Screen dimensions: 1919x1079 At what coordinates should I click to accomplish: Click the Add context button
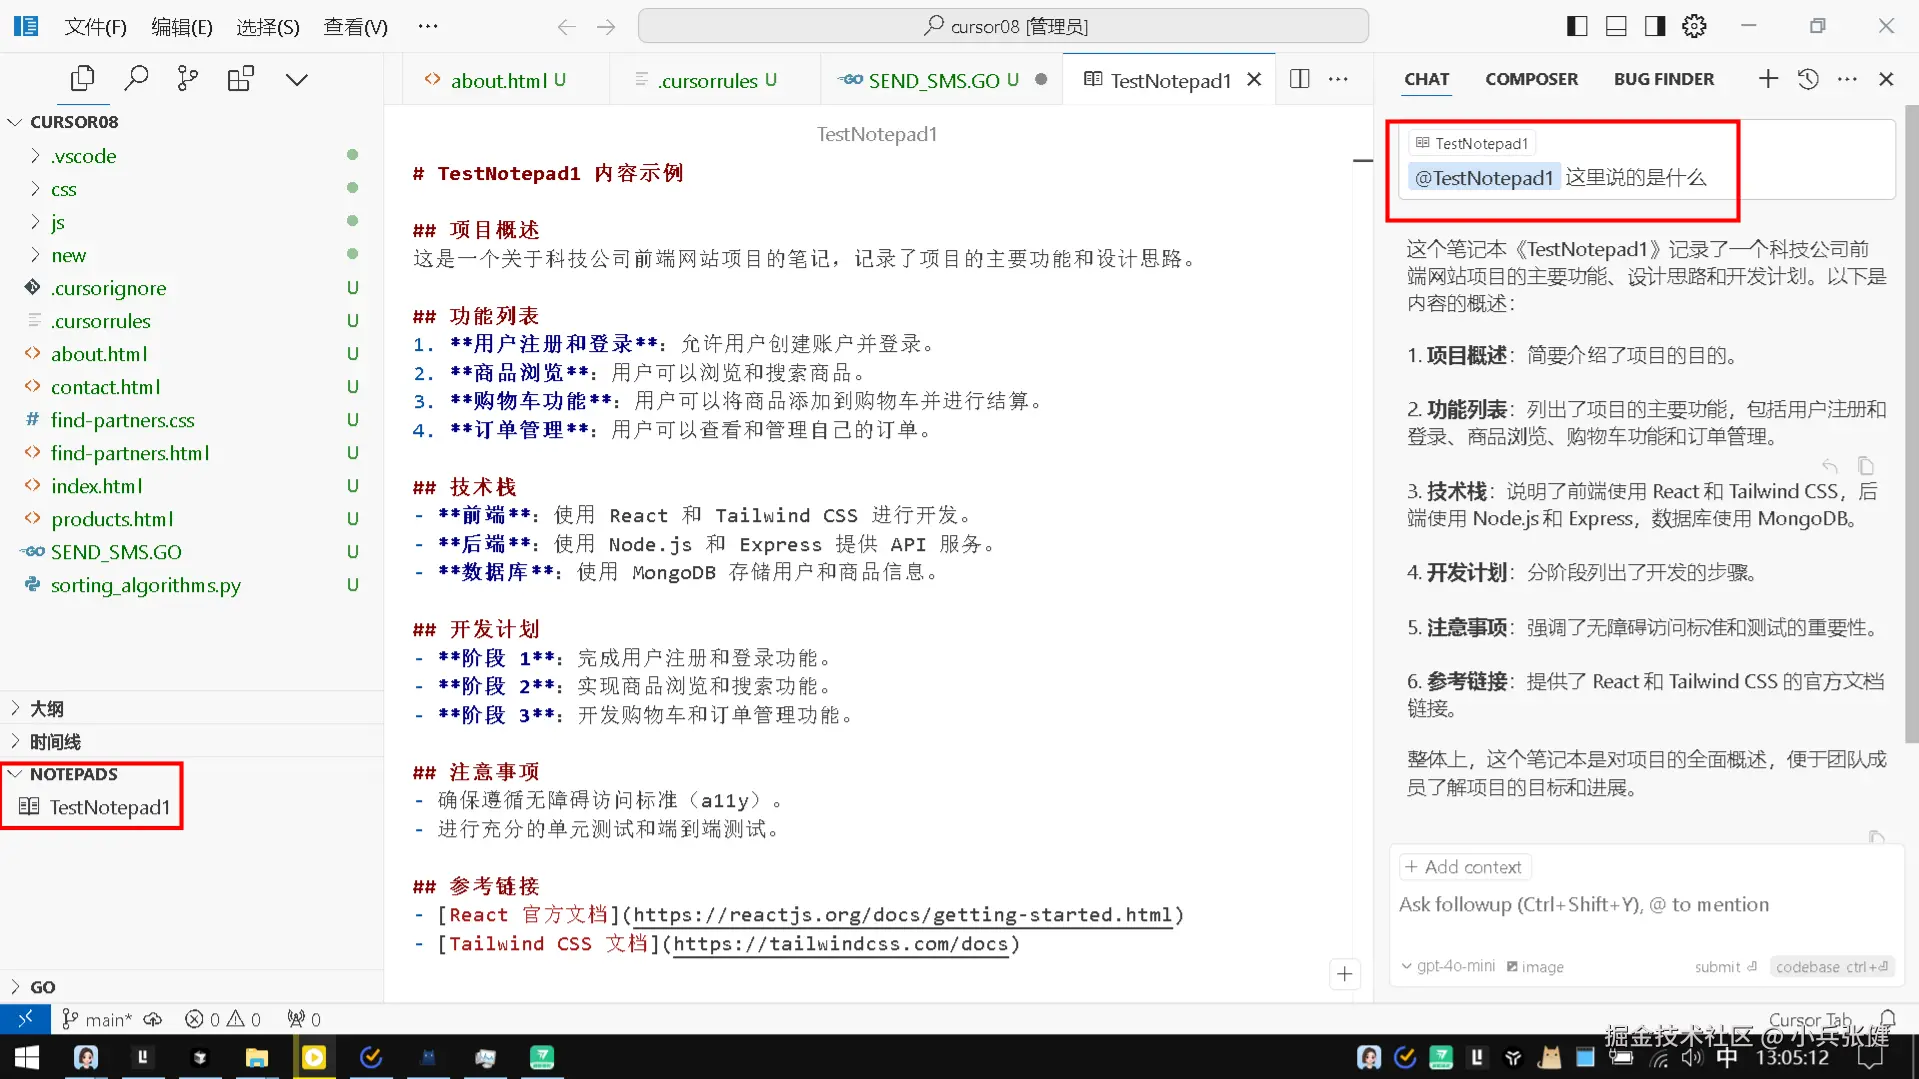click(1464, 867)
